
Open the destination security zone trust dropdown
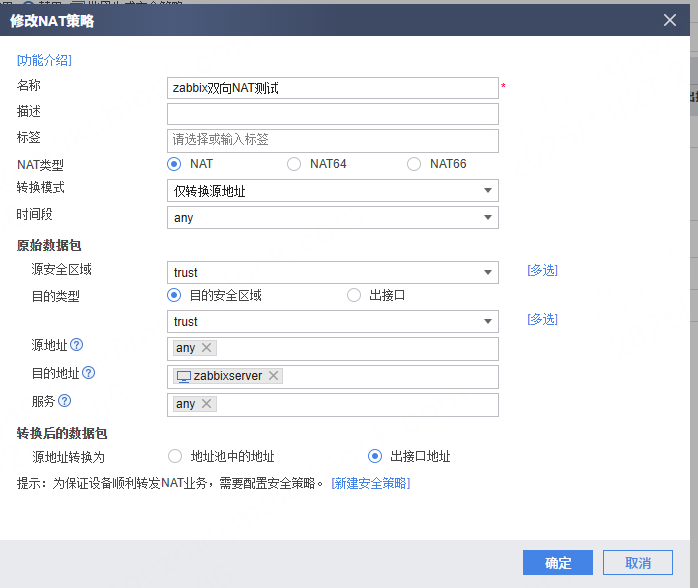tap(332, 322)
